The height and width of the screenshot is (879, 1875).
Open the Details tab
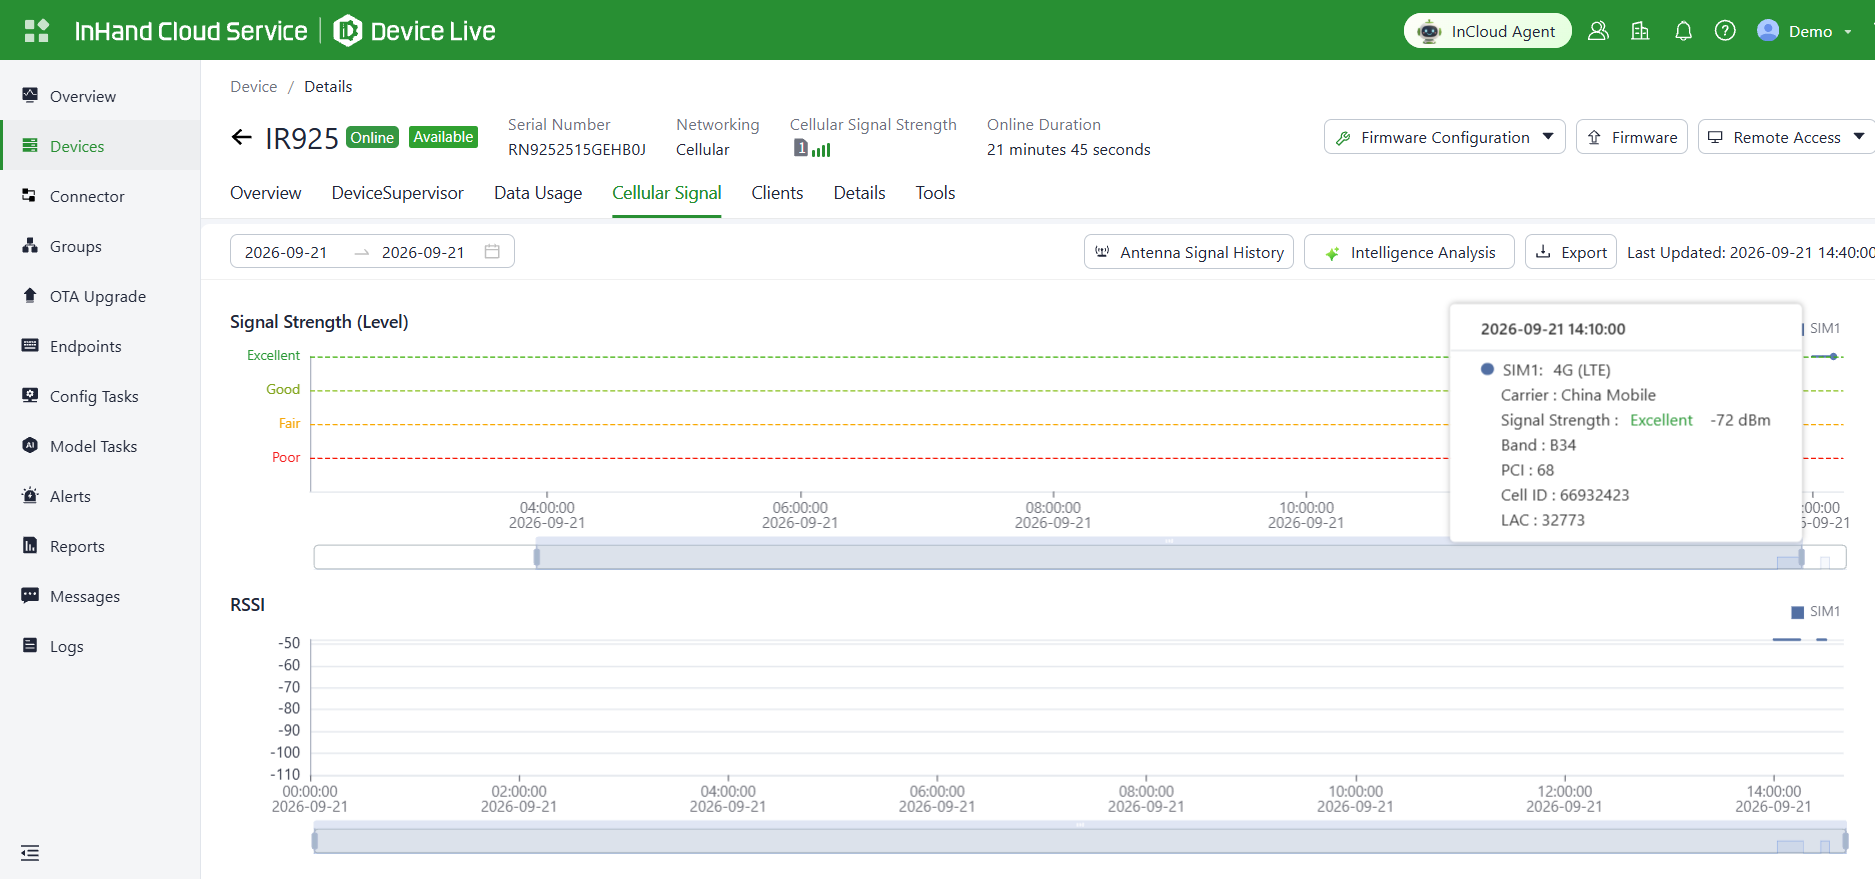click(859, 193)
